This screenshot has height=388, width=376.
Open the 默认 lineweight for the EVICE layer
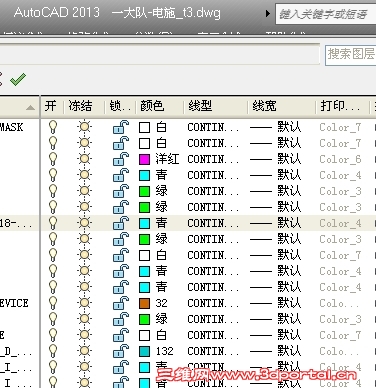(x=276, y=303)
